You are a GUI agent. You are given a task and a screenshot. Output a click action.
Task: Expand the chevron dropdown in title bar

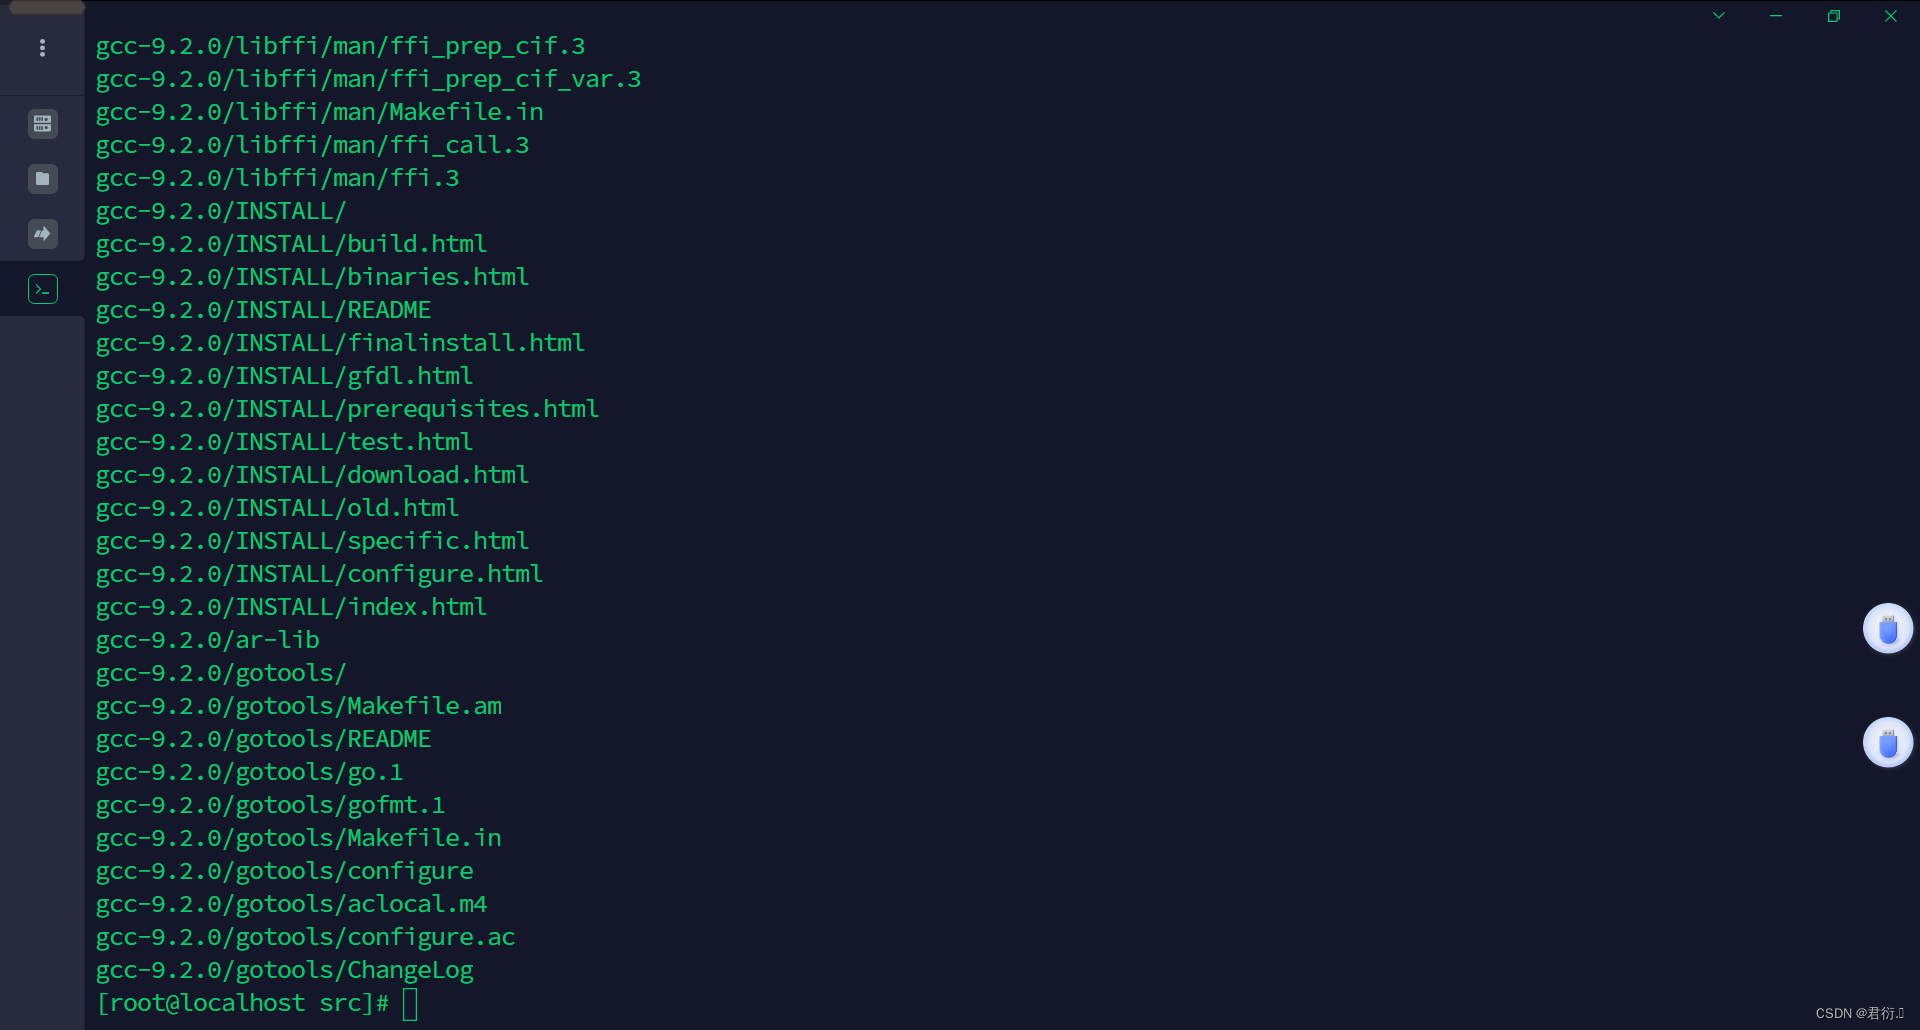point(1719,16)
